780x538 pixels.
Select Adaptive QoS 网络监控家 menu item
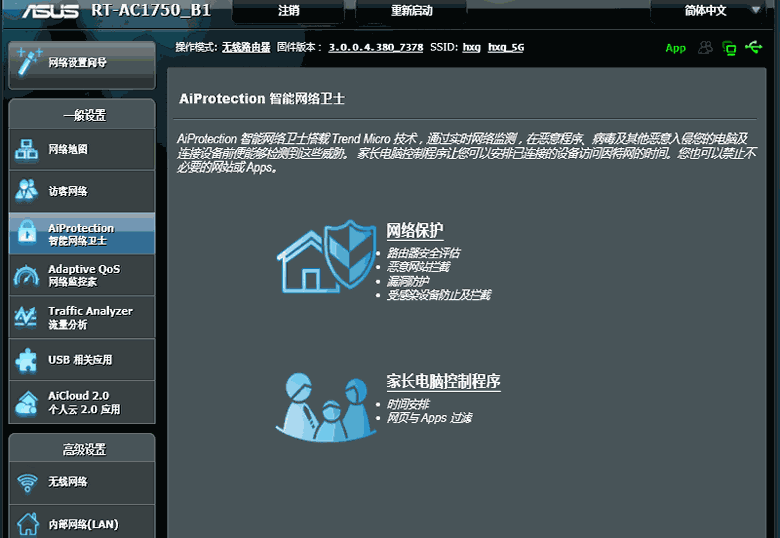(82, 275)
